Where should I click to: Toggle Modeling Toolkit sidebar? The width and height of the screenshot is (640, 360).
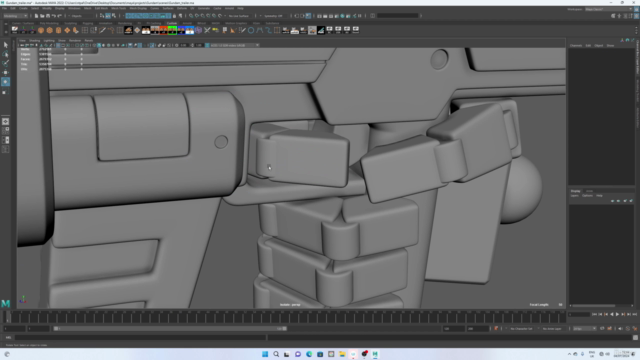tap(613, 16)
